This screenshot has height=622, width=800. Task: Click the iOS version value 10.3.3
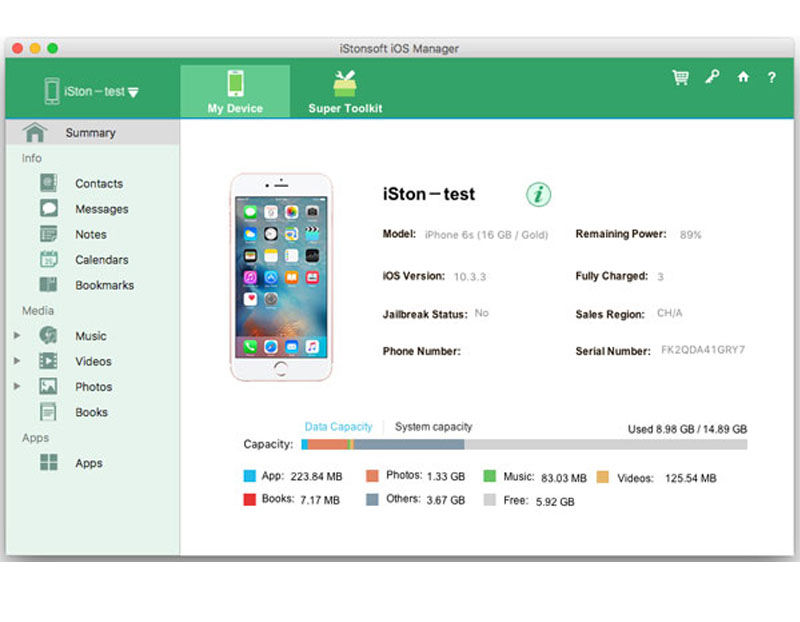470,277
